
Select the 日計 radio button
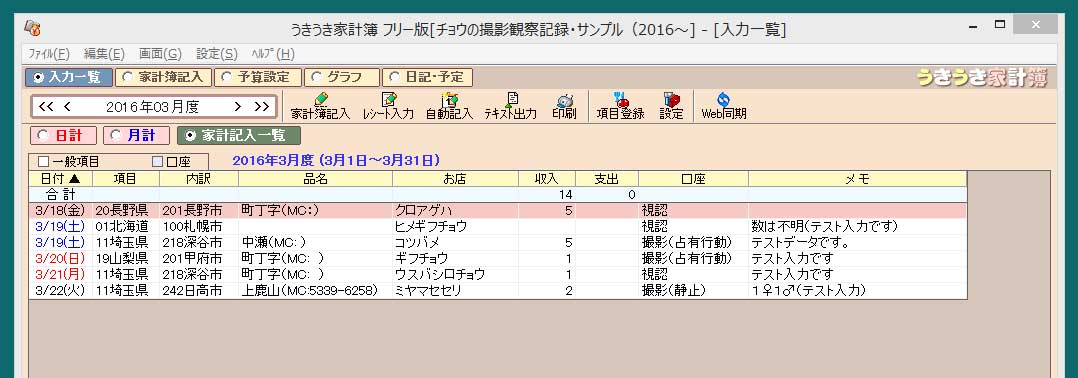point(63,135)
